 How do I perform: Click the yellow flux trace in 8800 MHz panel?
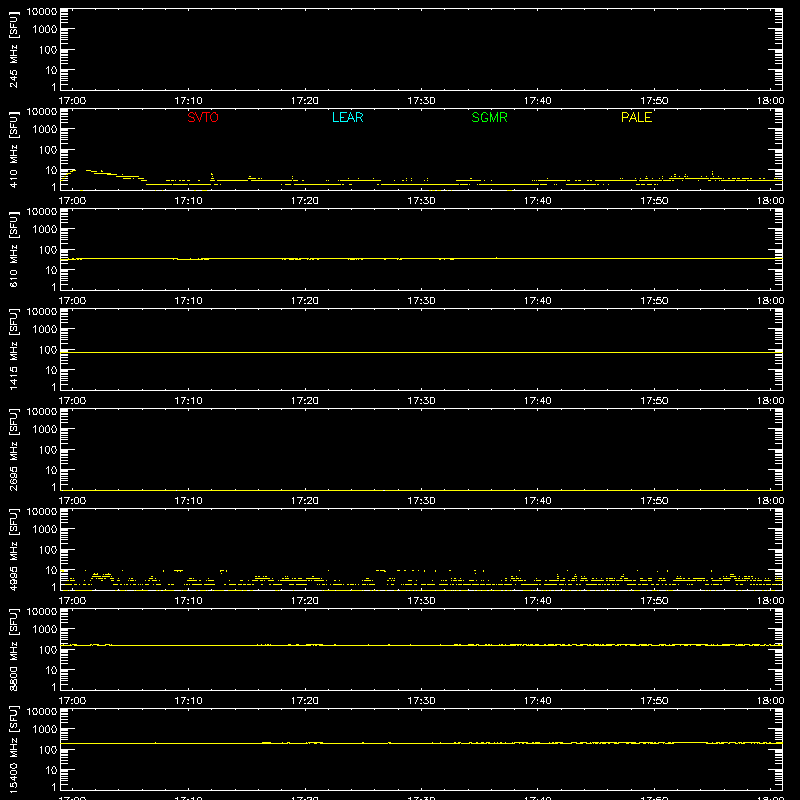(x=421, y=645)
